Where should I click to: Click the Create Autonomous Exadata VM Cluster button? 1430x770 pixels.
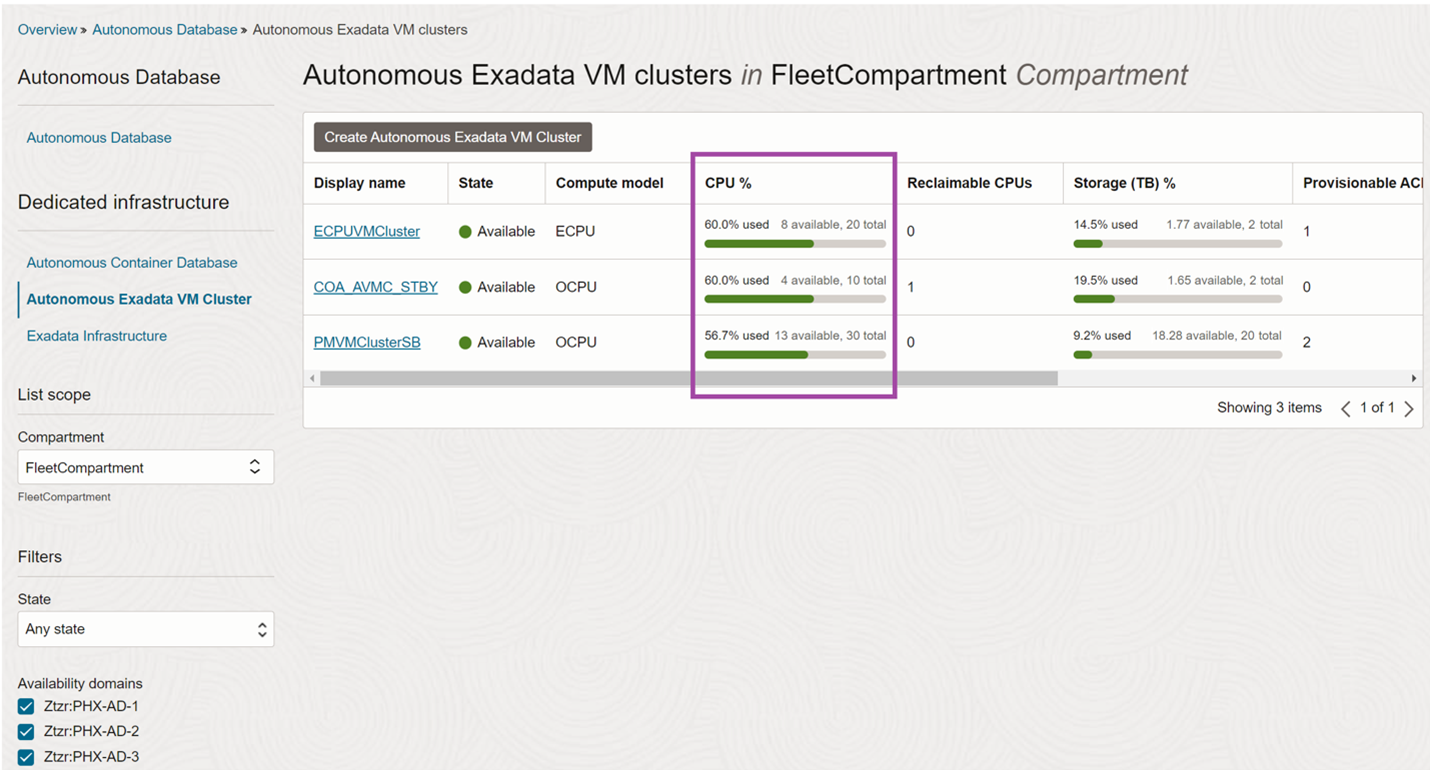pos(452,136)
